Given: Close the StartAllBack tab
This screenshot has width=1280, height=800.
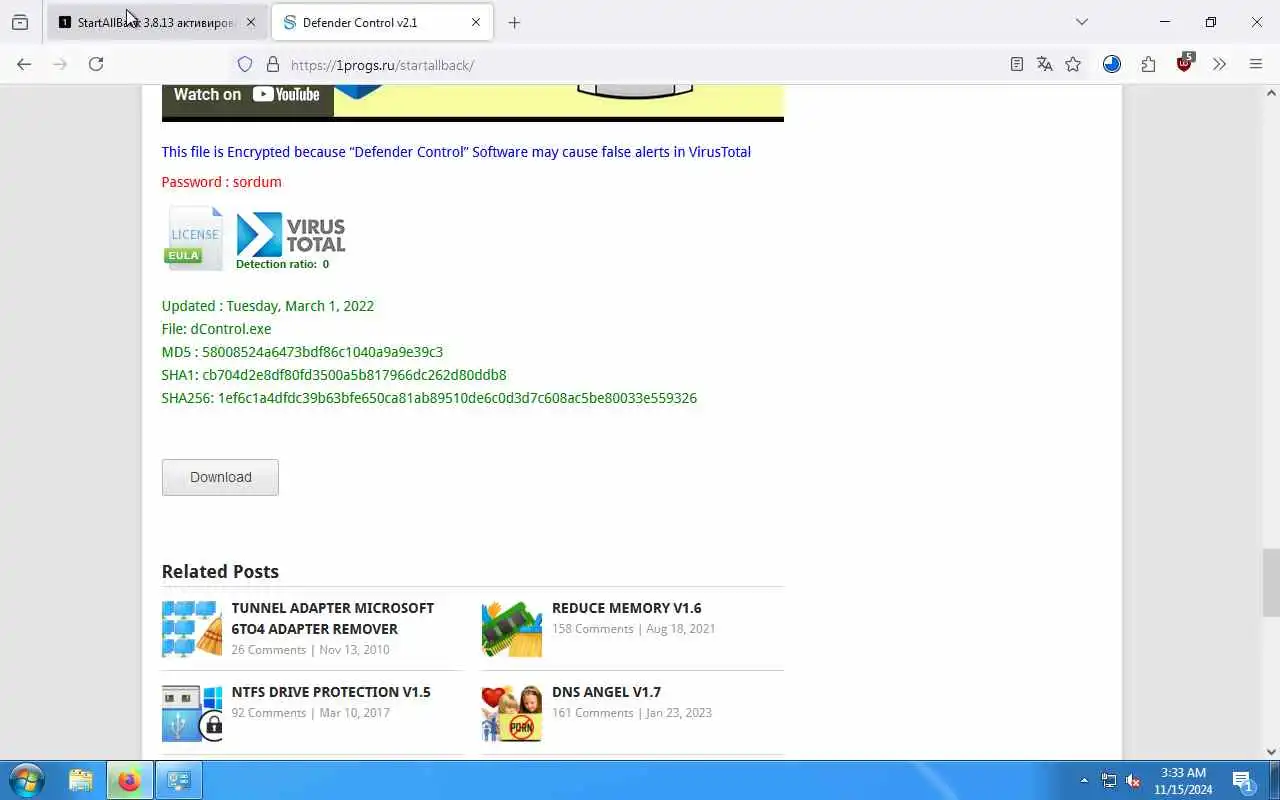Looking at the screenshot, I should (x=251, y=22).
